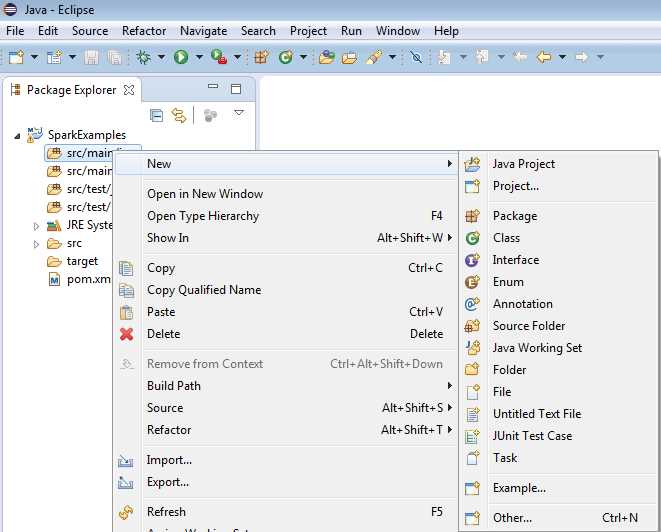661x532 pixels.
Task: Choose Copy Qualified Name
Action: tap(287, 290)
